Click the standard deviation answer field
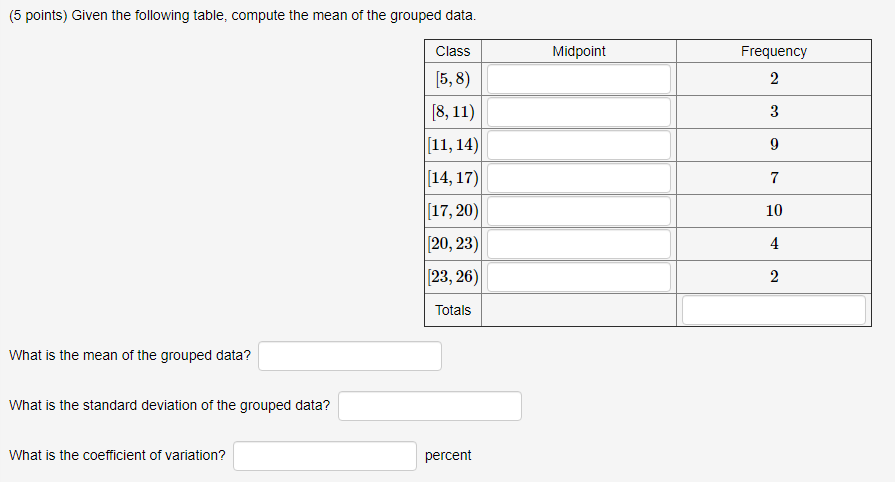This screenshot has width=895, height=482. pyautogui.click(x=430, y=406)
